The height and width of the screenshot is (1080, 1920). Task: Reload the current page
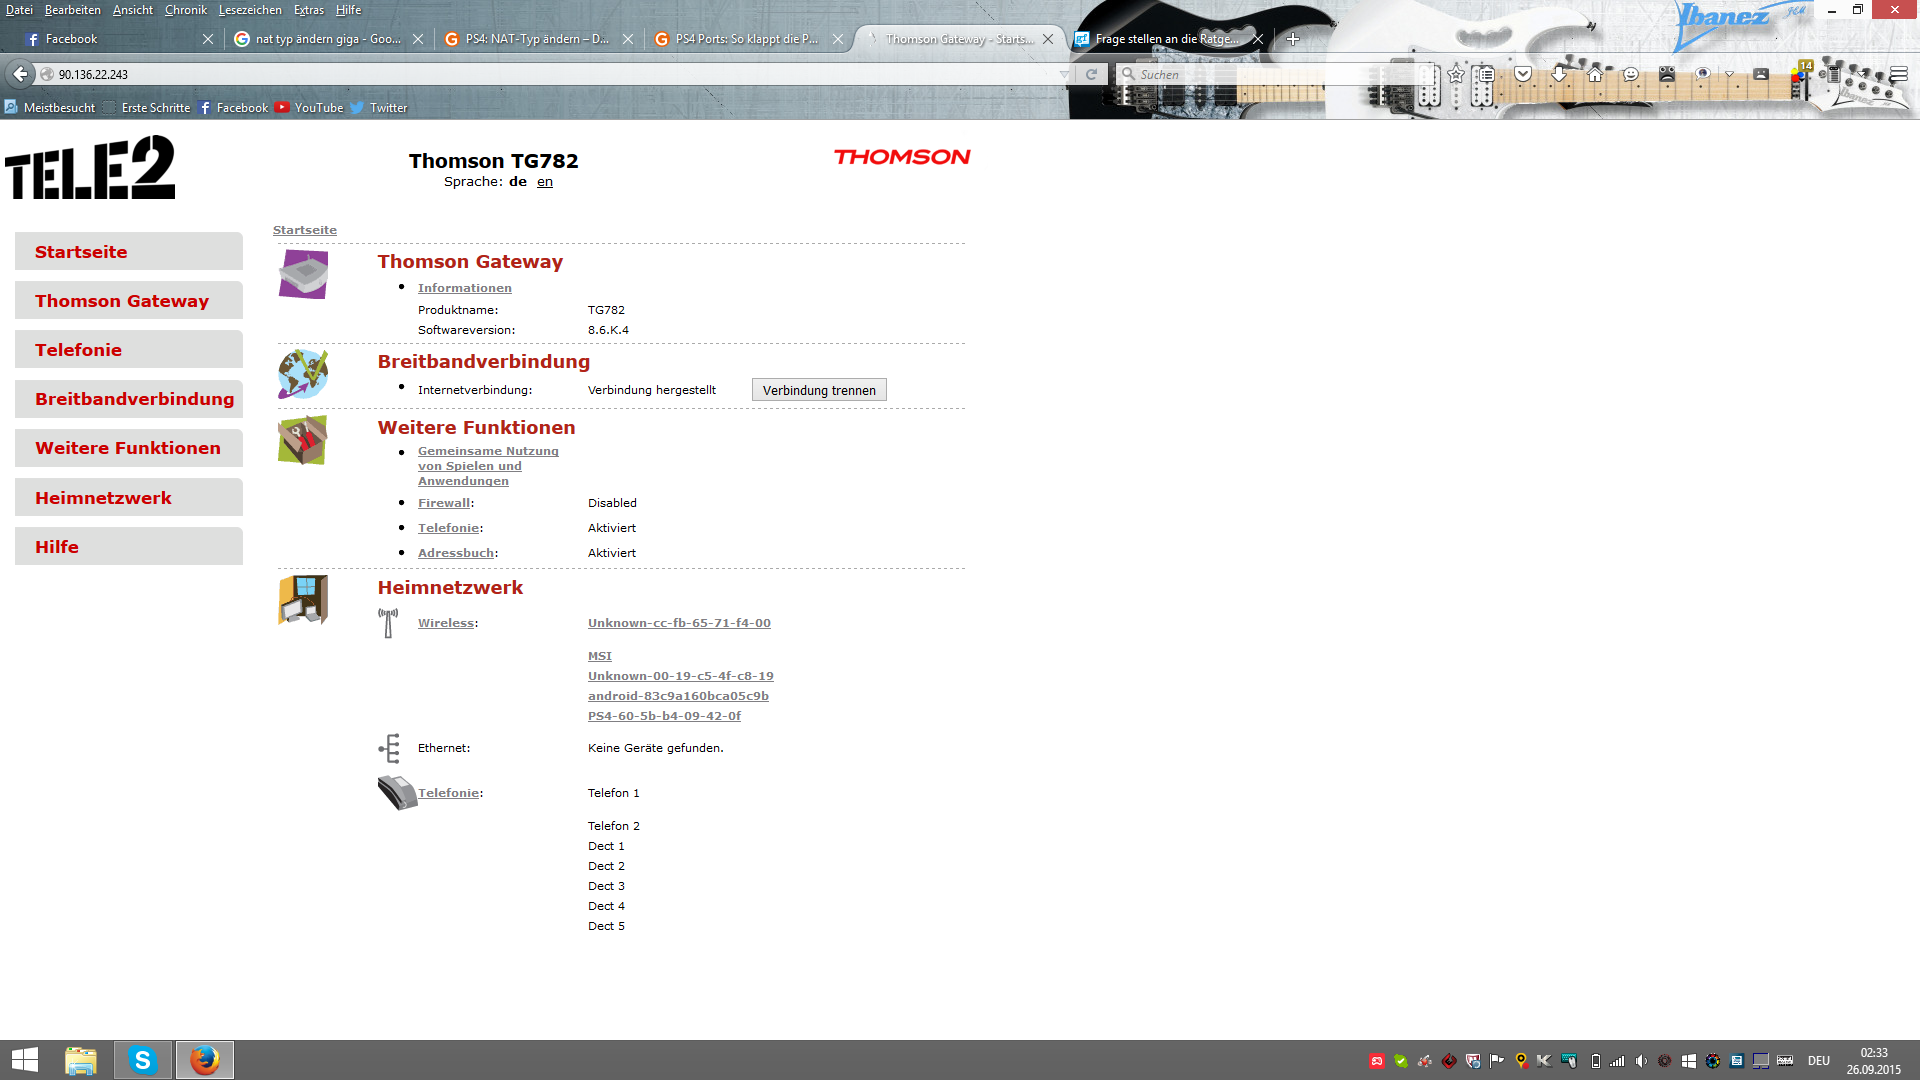[x=1092, y=74]
